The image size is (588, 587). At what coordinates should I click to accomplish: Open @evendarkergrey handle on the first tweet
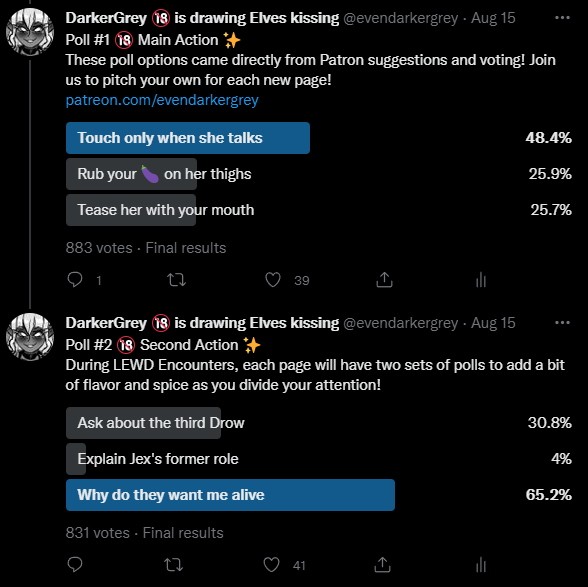click(400, 18)
